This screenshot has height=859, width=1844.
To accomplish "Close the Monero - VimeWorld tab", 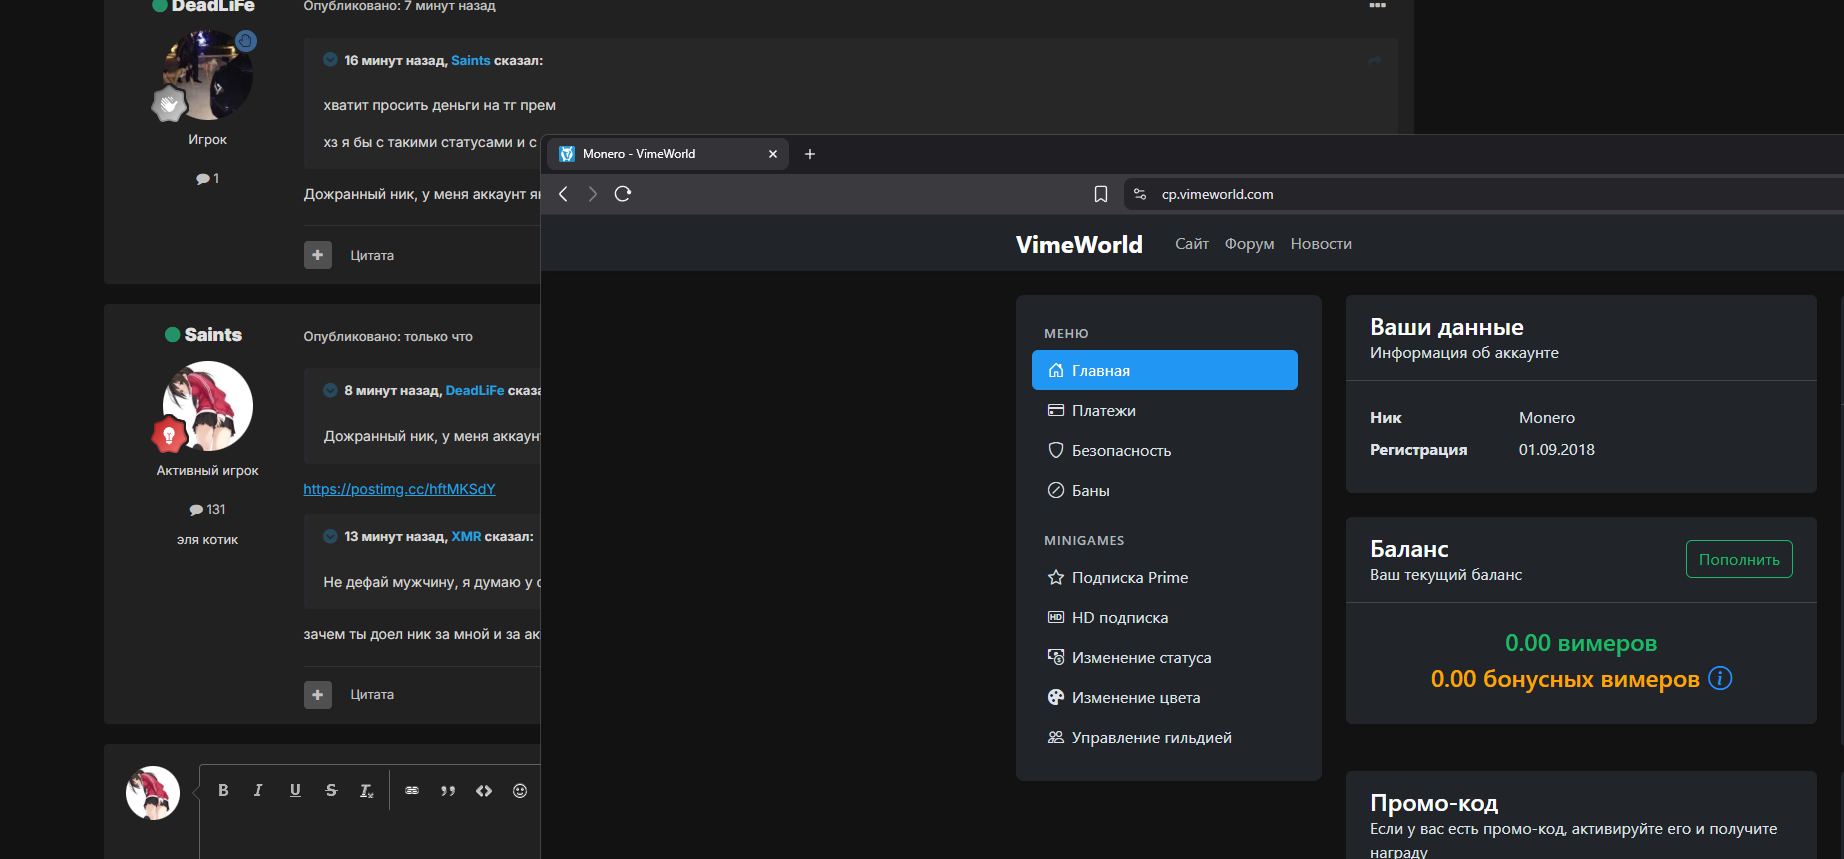I will coord(773,154).
